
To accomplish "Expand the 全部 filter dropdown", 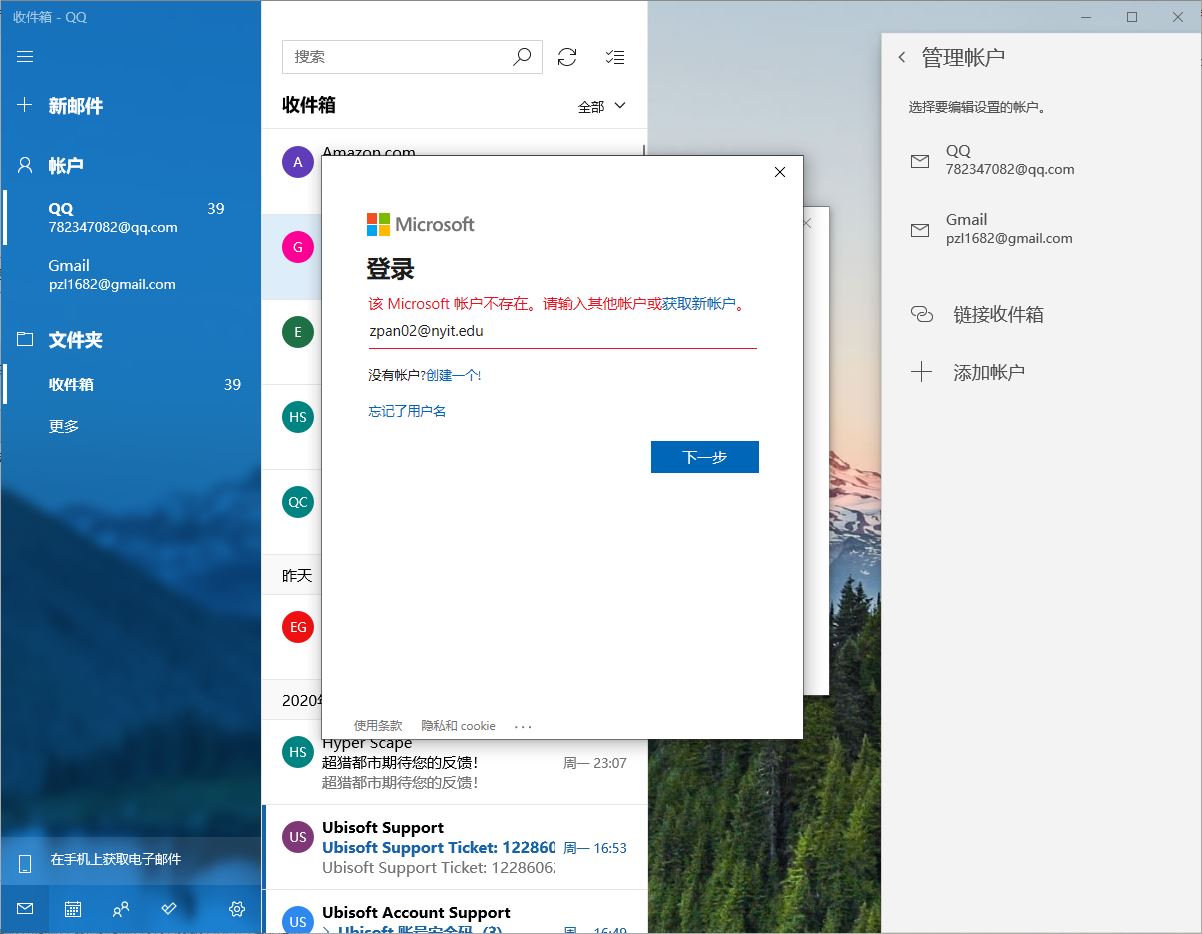I will [x=602, y=106].
